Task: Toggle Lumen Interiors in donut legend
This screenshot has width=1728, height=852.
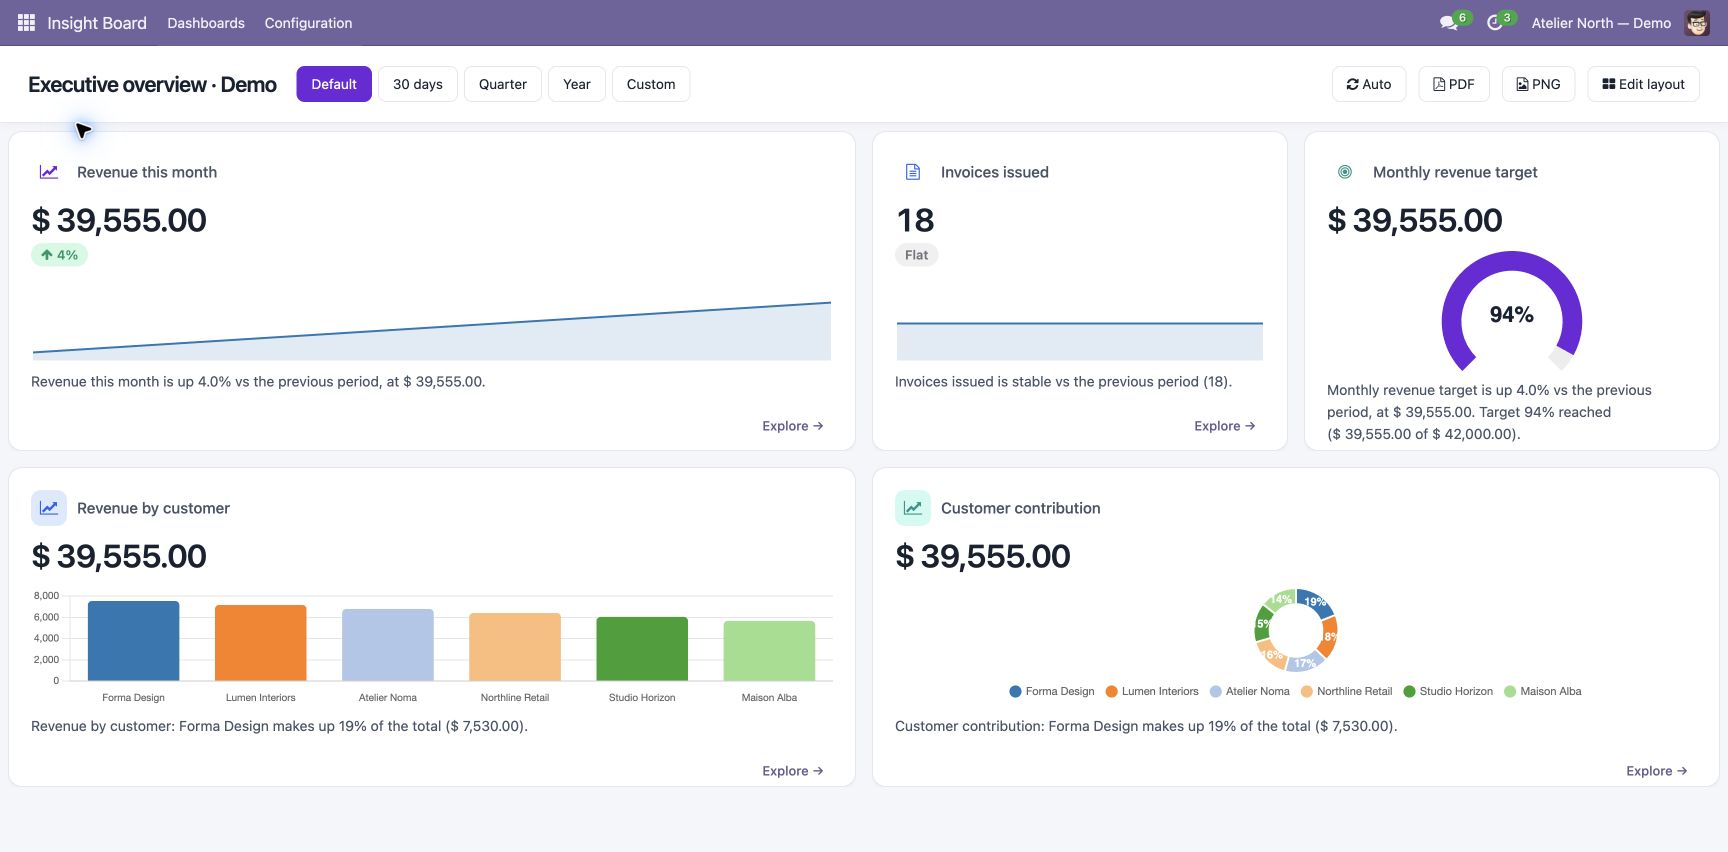Action: [1152, 691]
